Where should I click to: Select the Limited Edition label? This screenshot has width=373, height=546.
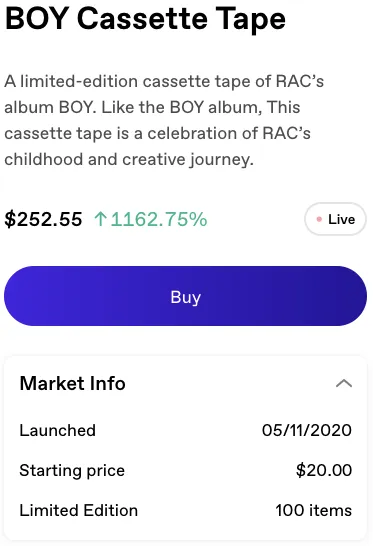coord(79,510)
